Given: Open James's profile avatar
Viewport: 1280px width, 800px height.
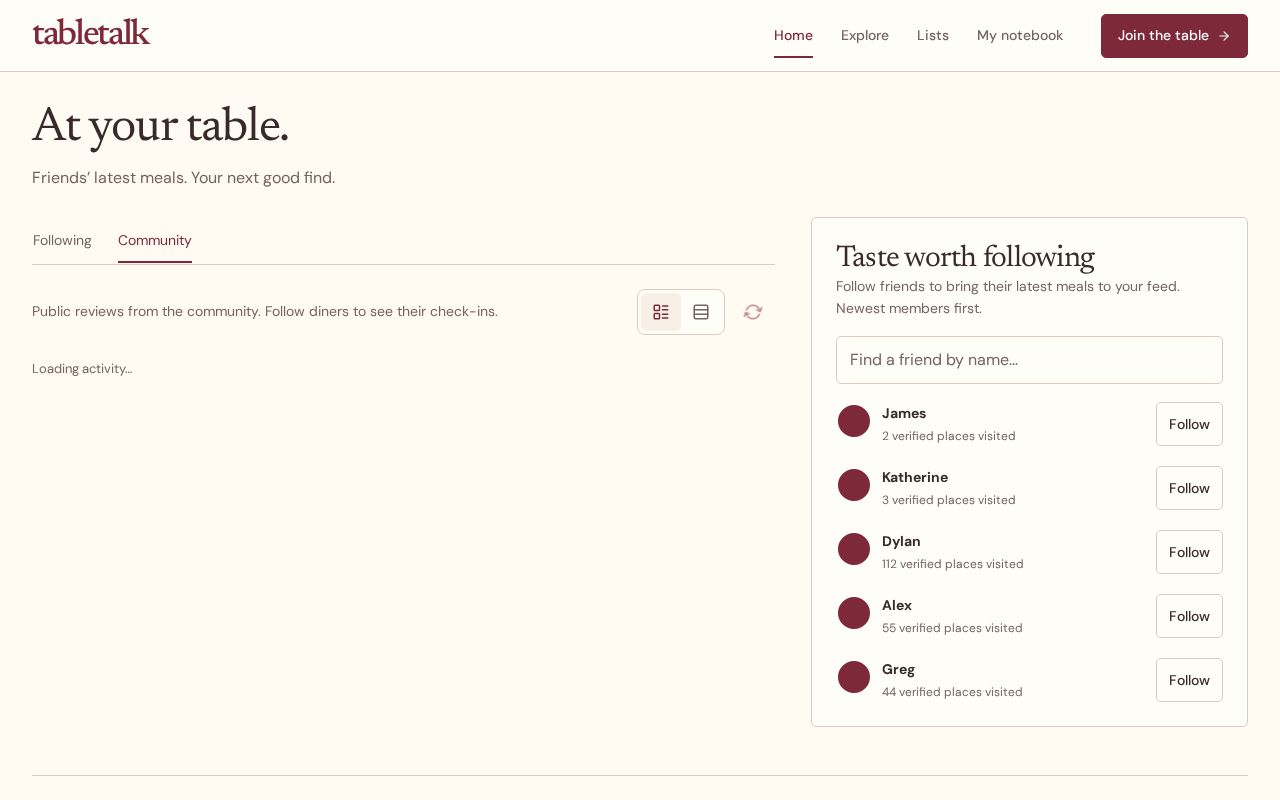Looking at the screenshot, I should click(x=854, y=421).
